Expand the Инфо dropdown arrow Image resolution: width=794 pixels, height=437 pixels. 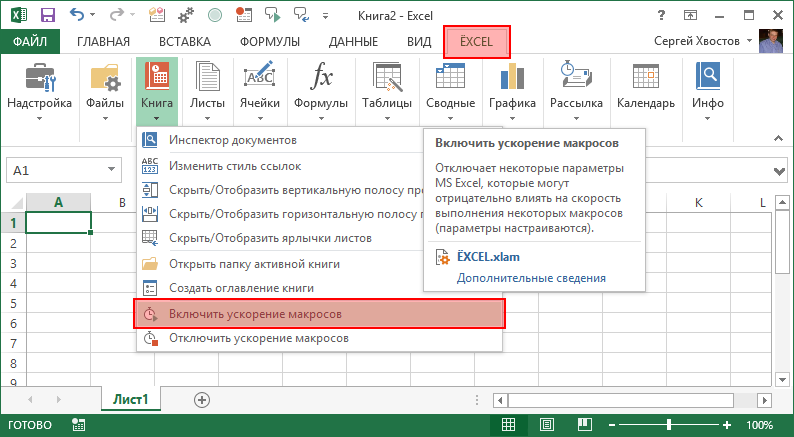pyautogui.click(x=707, y=118)
